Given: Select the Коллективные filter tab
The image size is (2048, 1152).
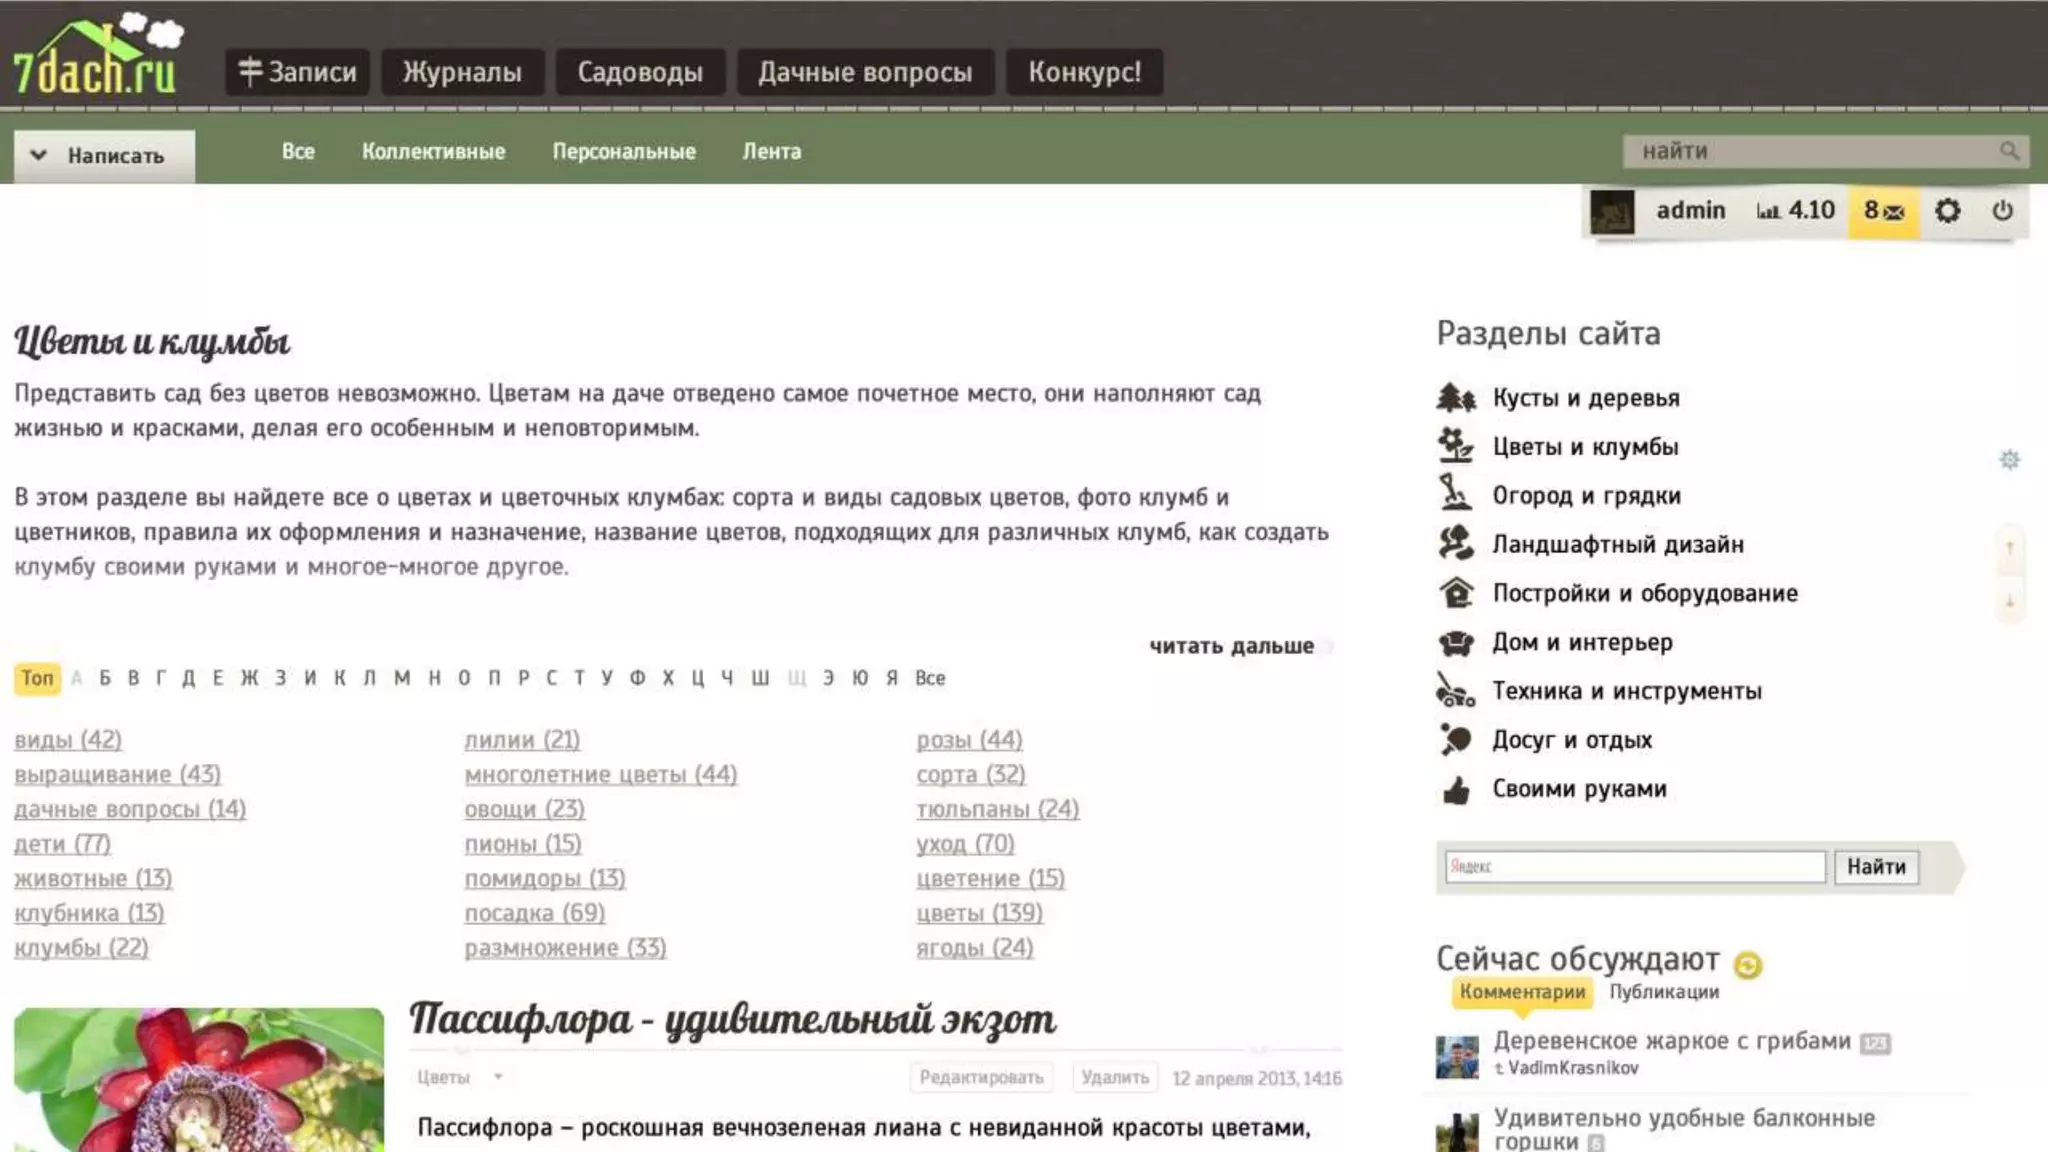Looking at the screenshot, I should (433, 151).
